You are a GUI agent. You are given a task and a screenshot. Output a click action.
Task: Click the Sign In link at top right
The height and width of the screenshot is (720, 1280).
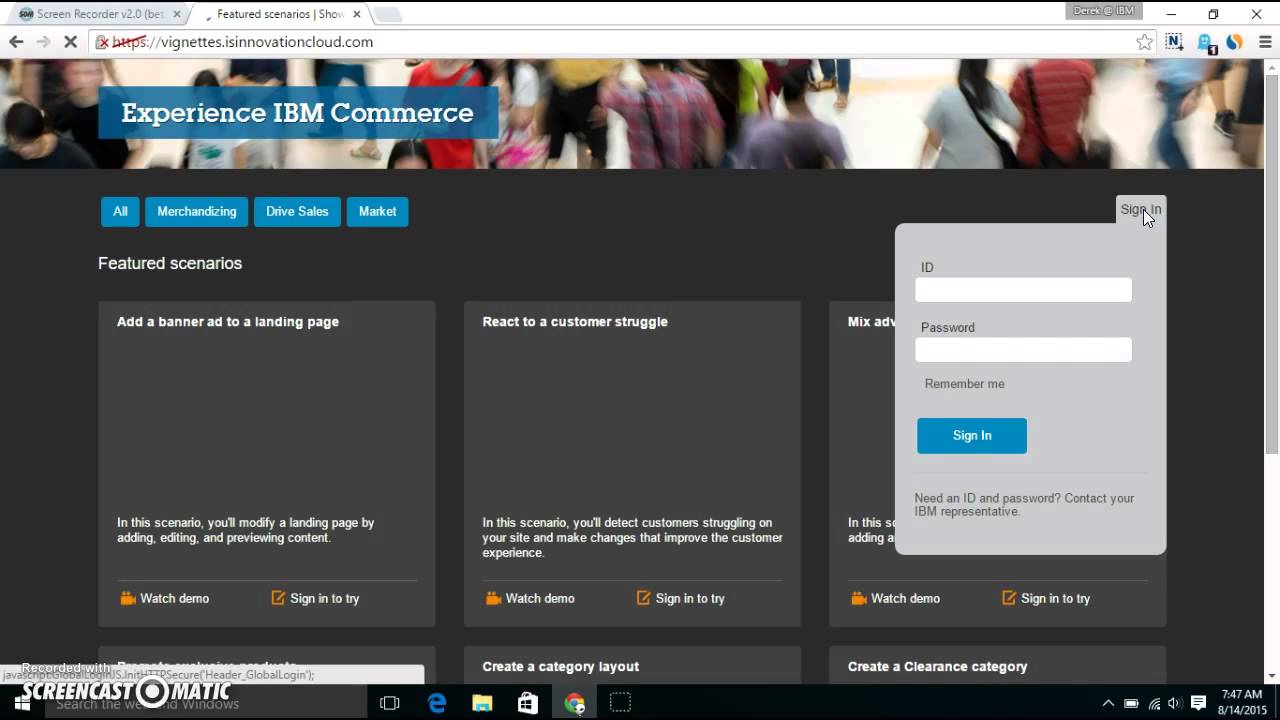pos(1141,210)
